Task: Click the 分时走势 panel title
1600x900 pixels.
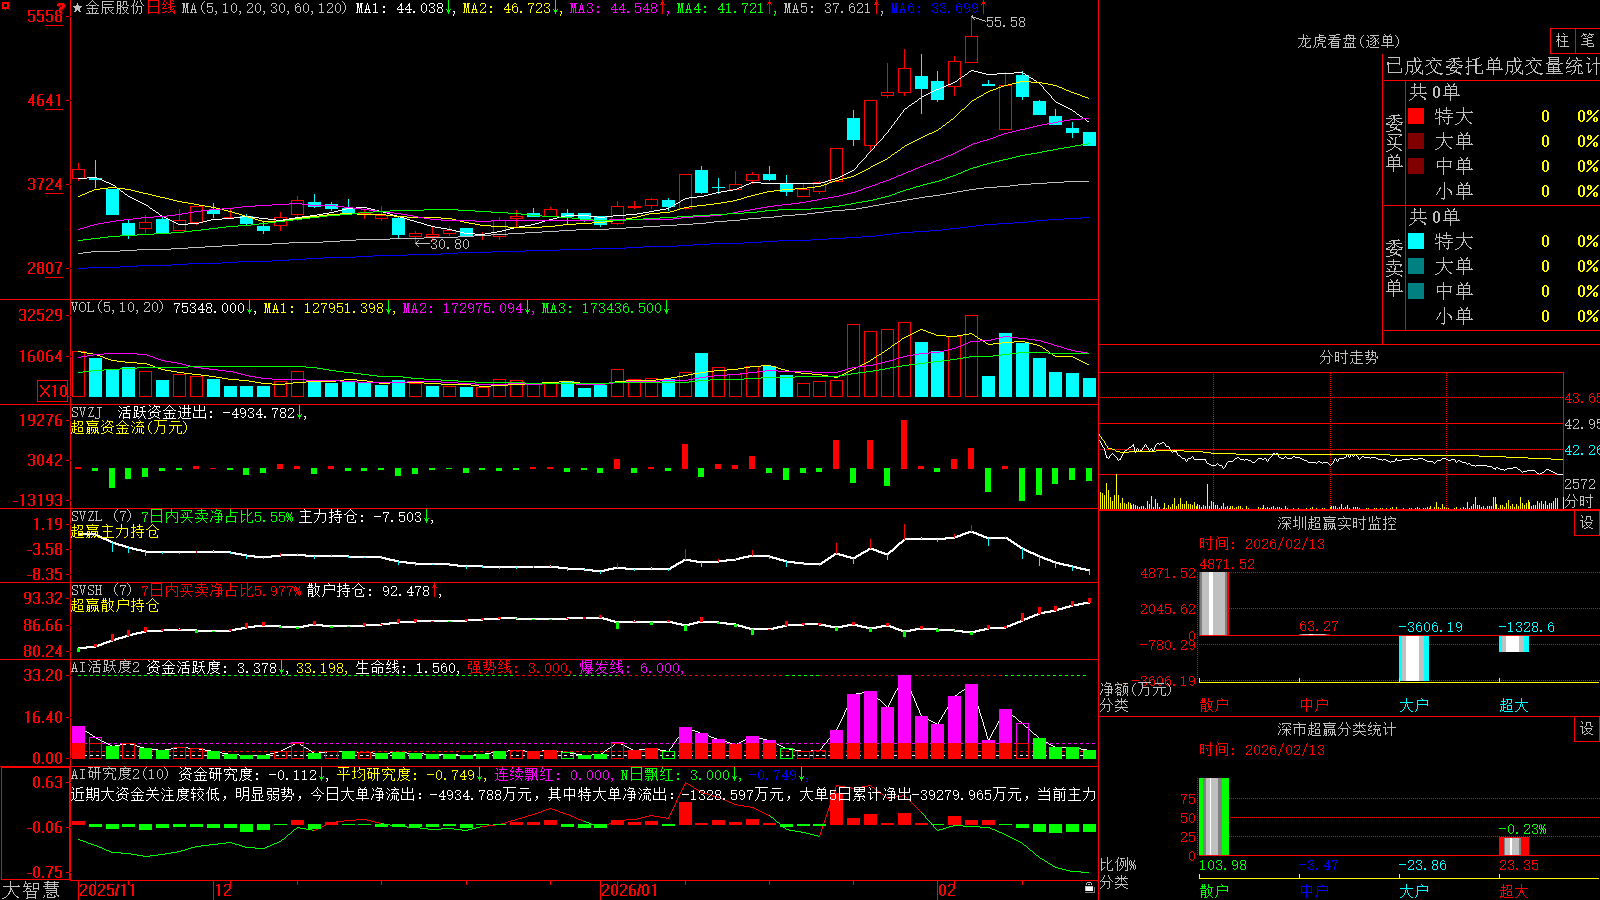Action: pos(1348,357)
